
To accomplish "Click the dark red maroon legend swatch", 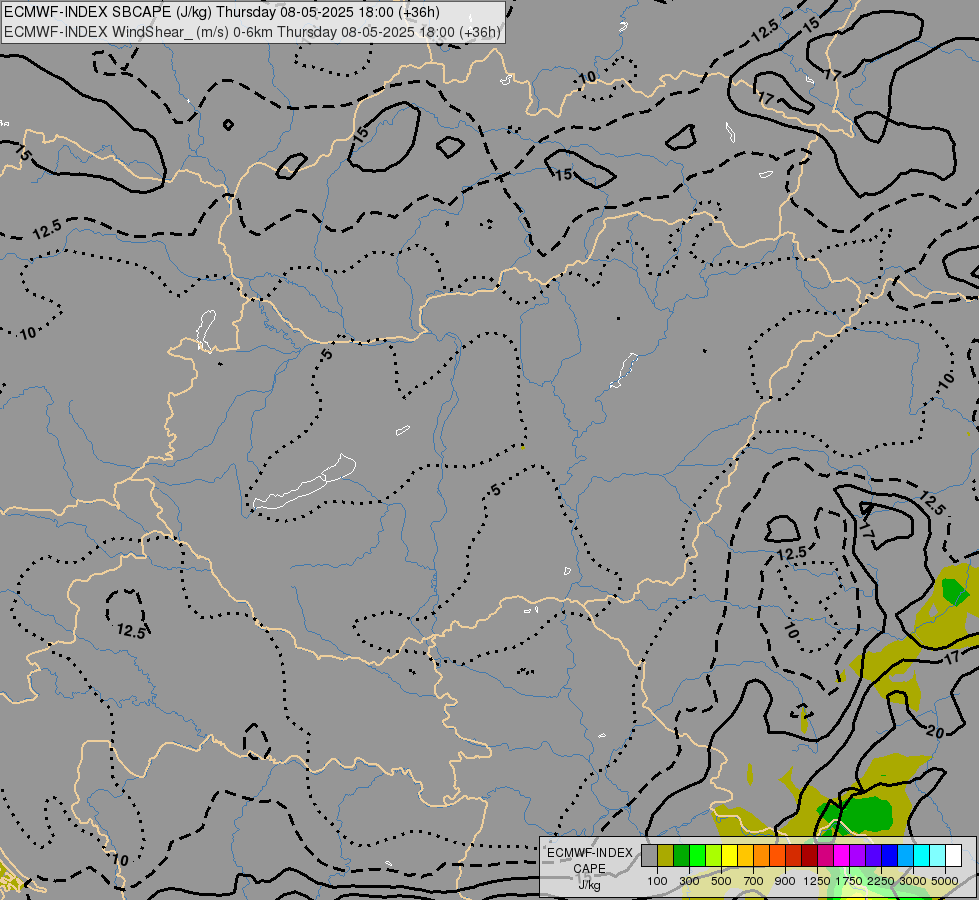I will point(810,855).
